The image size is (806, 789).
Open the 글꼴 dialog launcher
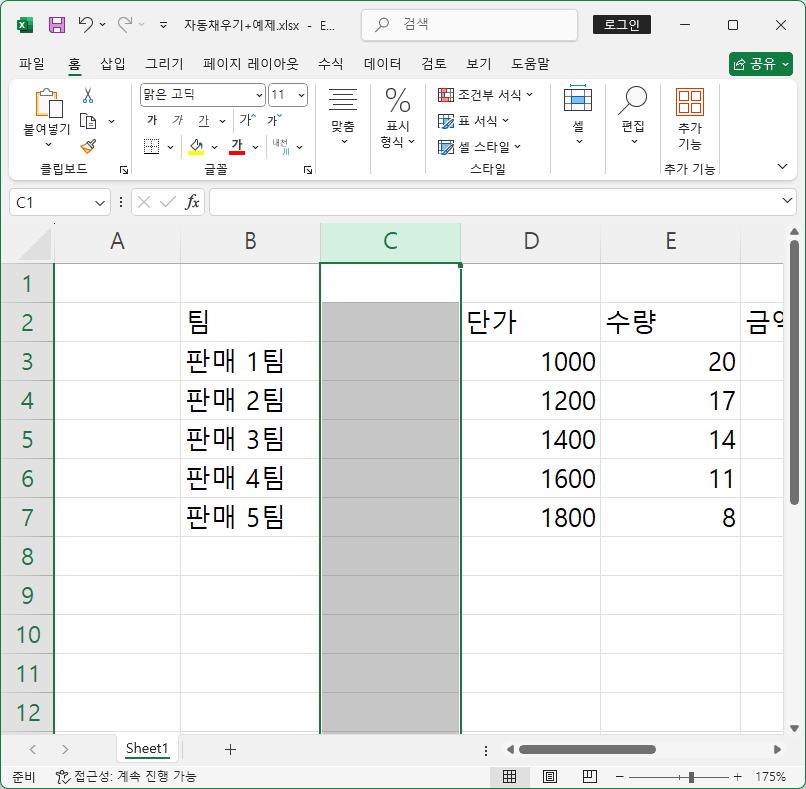(308, 170)
